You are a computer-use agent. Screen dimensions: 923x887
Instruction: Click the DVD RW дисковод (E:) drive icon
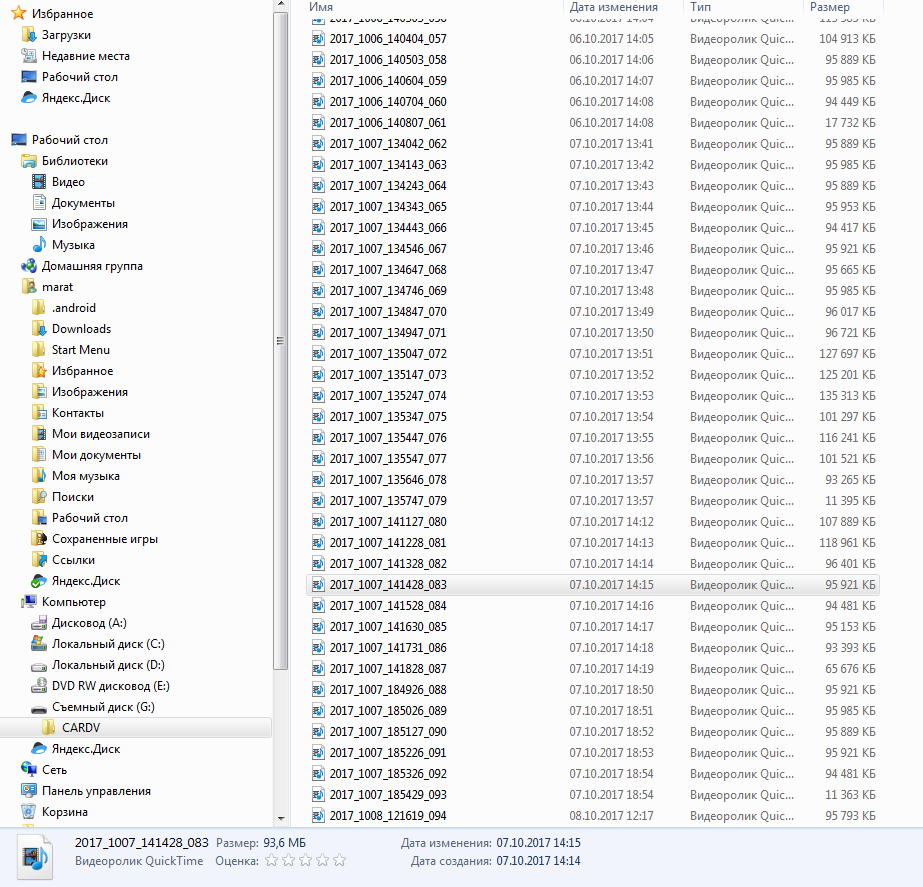(x=39, y=686)
